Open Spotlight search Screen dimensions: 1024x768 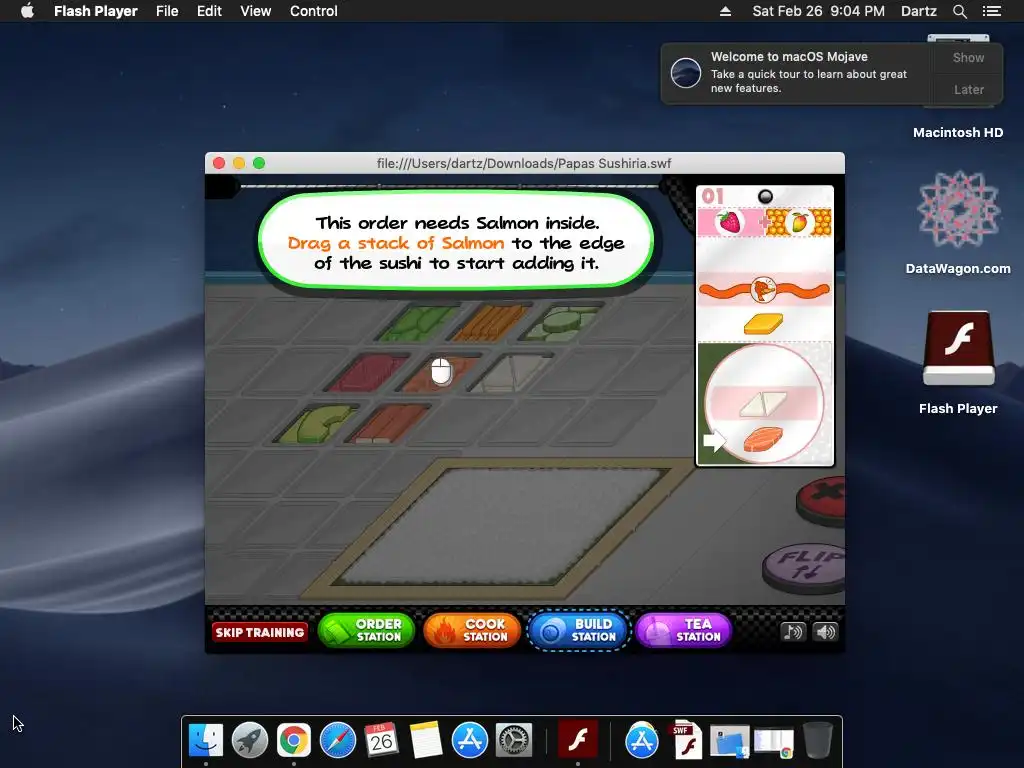pos(959,11)
